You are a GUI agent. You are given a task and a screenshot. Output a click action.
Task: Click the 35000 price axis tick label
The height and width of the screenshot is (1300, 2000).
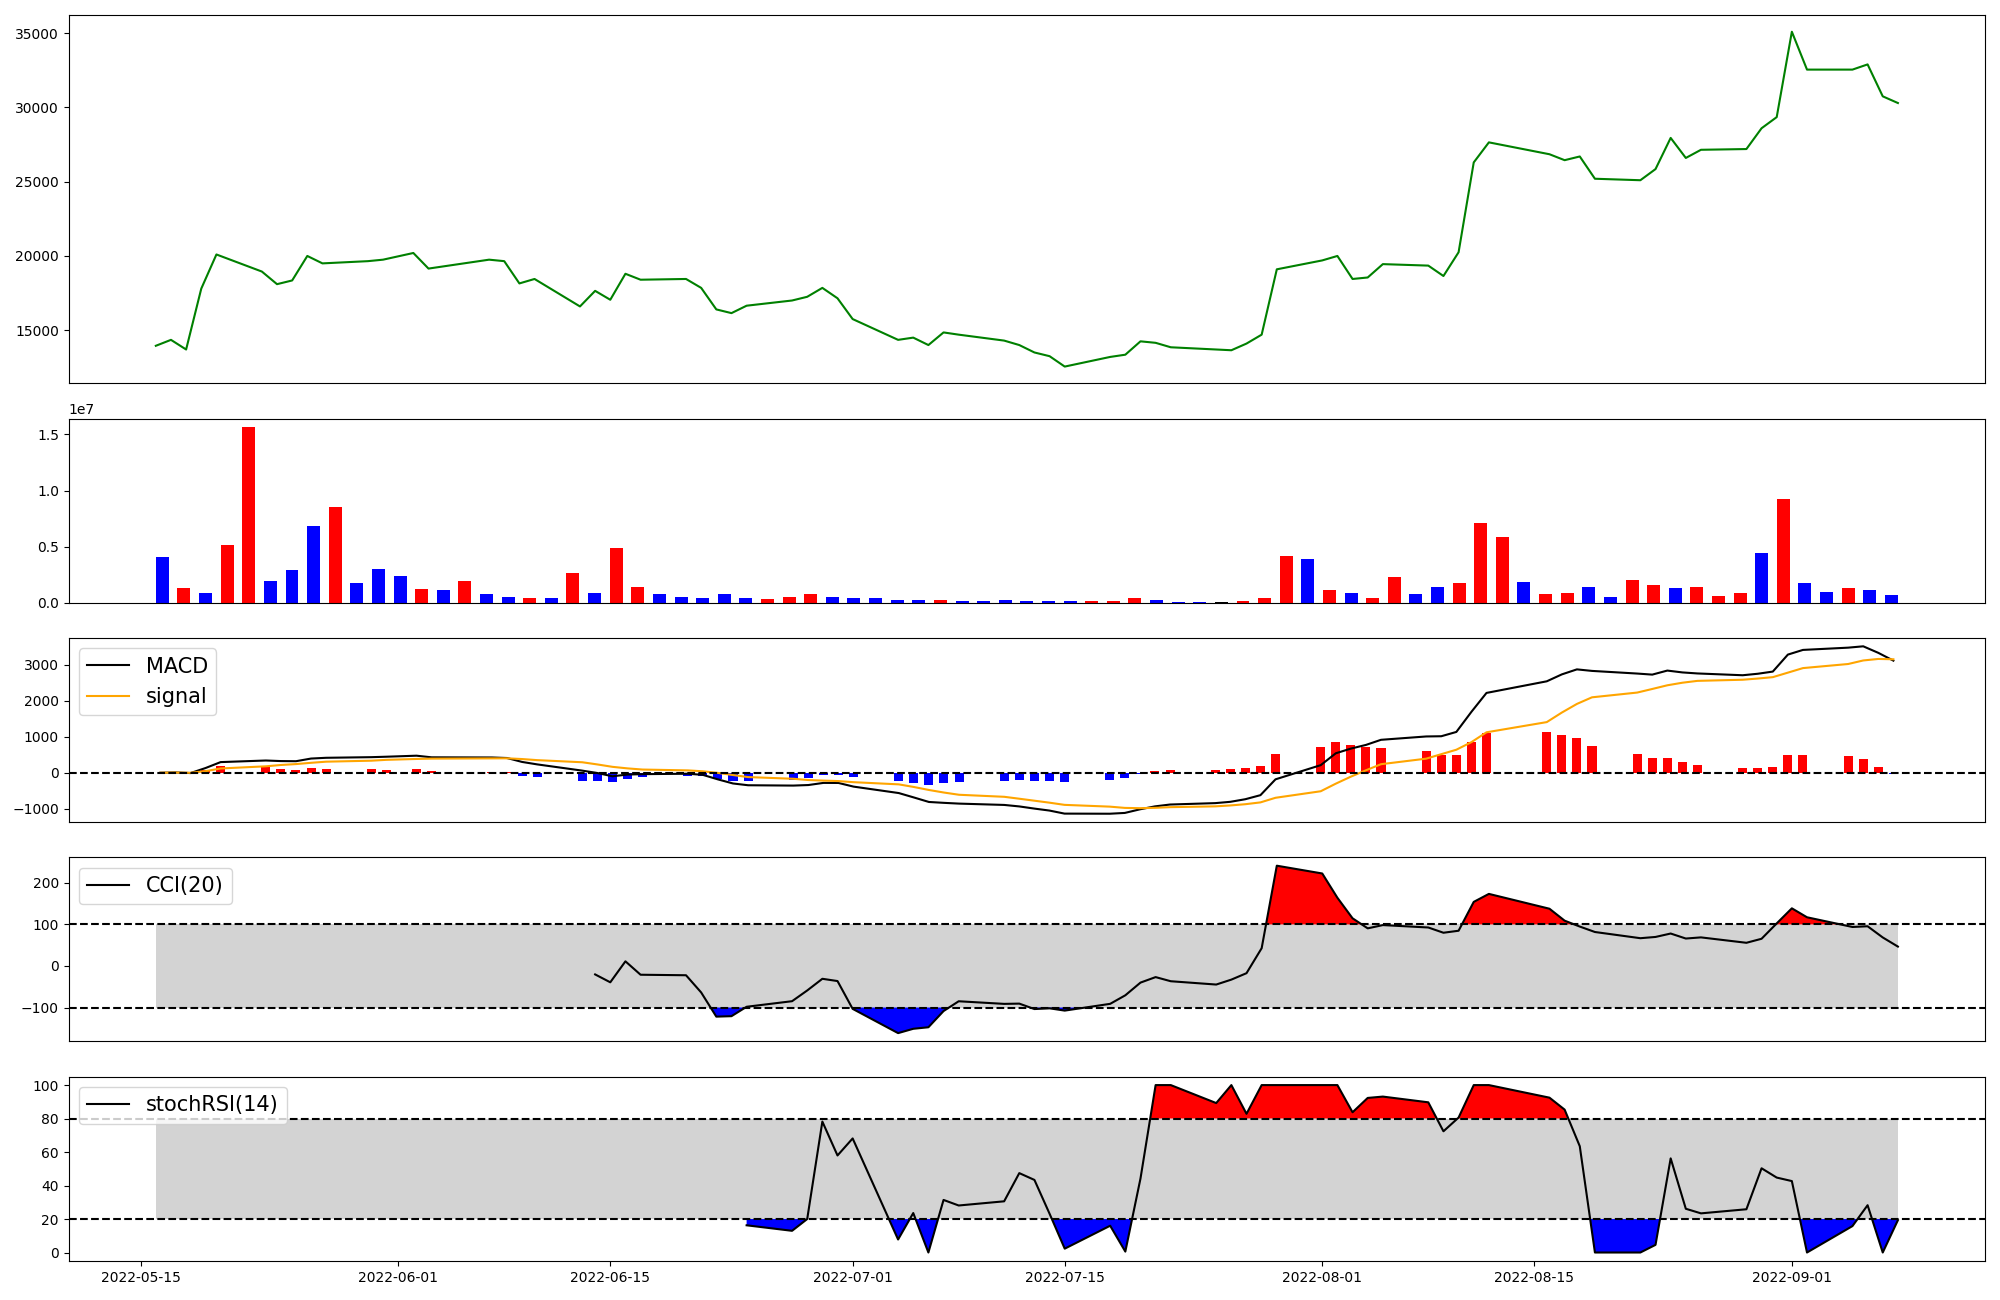[x=37, y=34]
